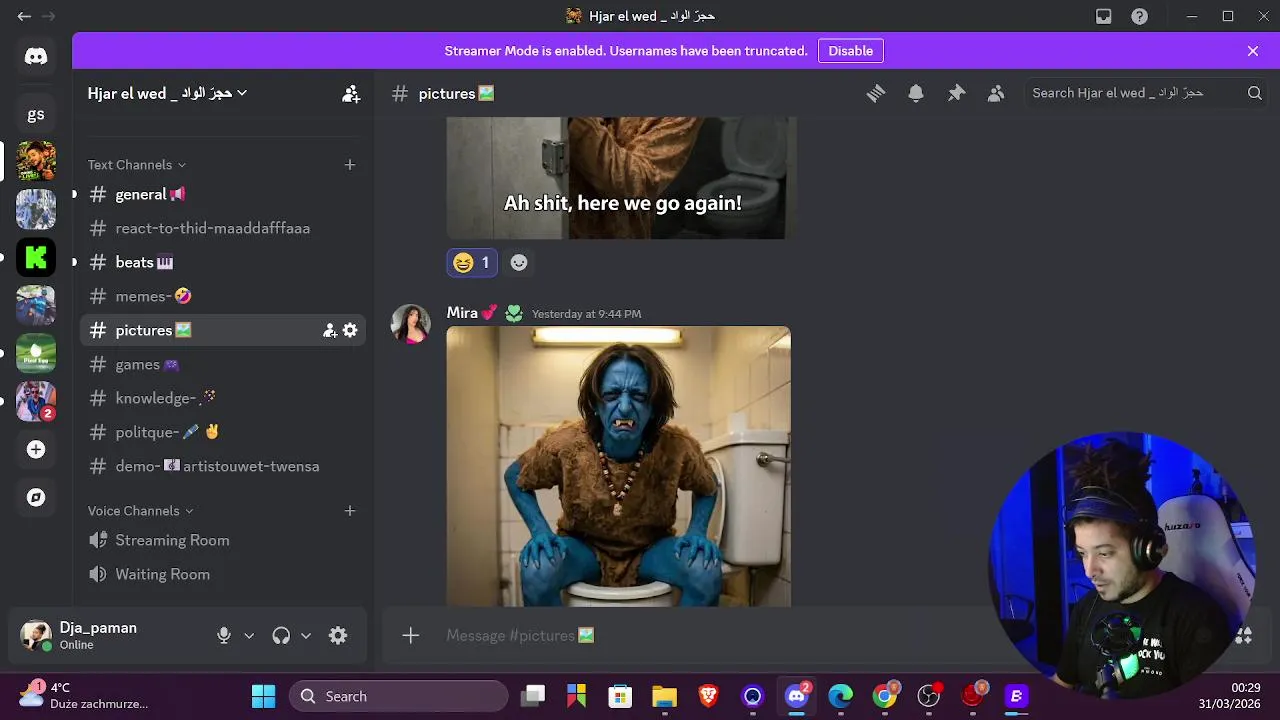Screen dimensions: 1280x720
Task: Open OBS Studio from taskbar
Action: pos(928,696)
